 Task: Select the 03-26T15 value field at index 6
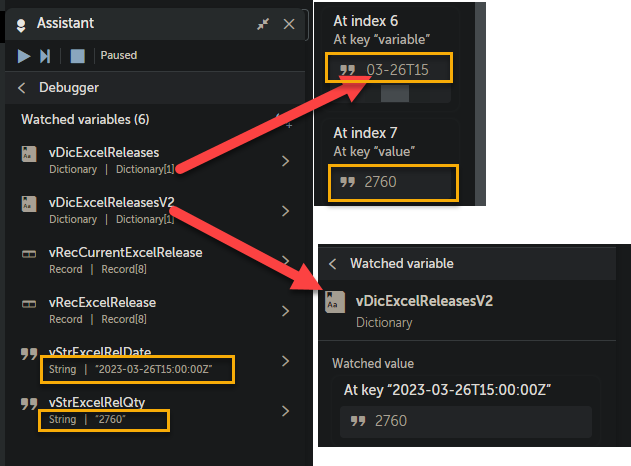point(389,68)
